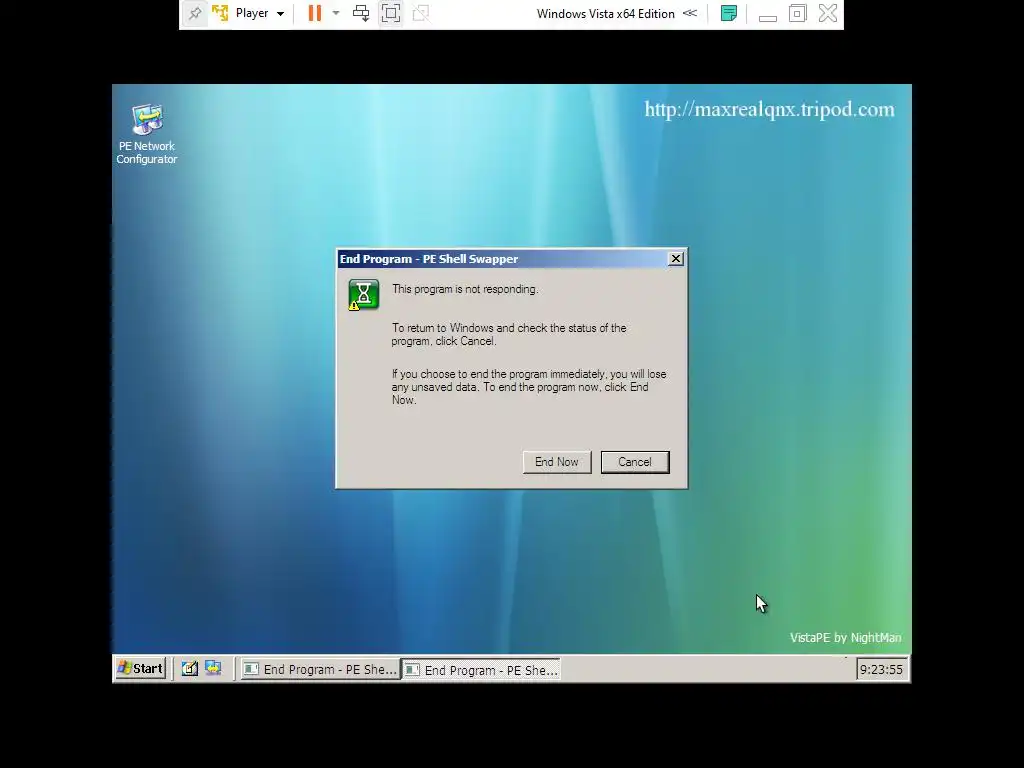Click the notepad quick launch icon
1024x768 pixels.
click(189, 668)
